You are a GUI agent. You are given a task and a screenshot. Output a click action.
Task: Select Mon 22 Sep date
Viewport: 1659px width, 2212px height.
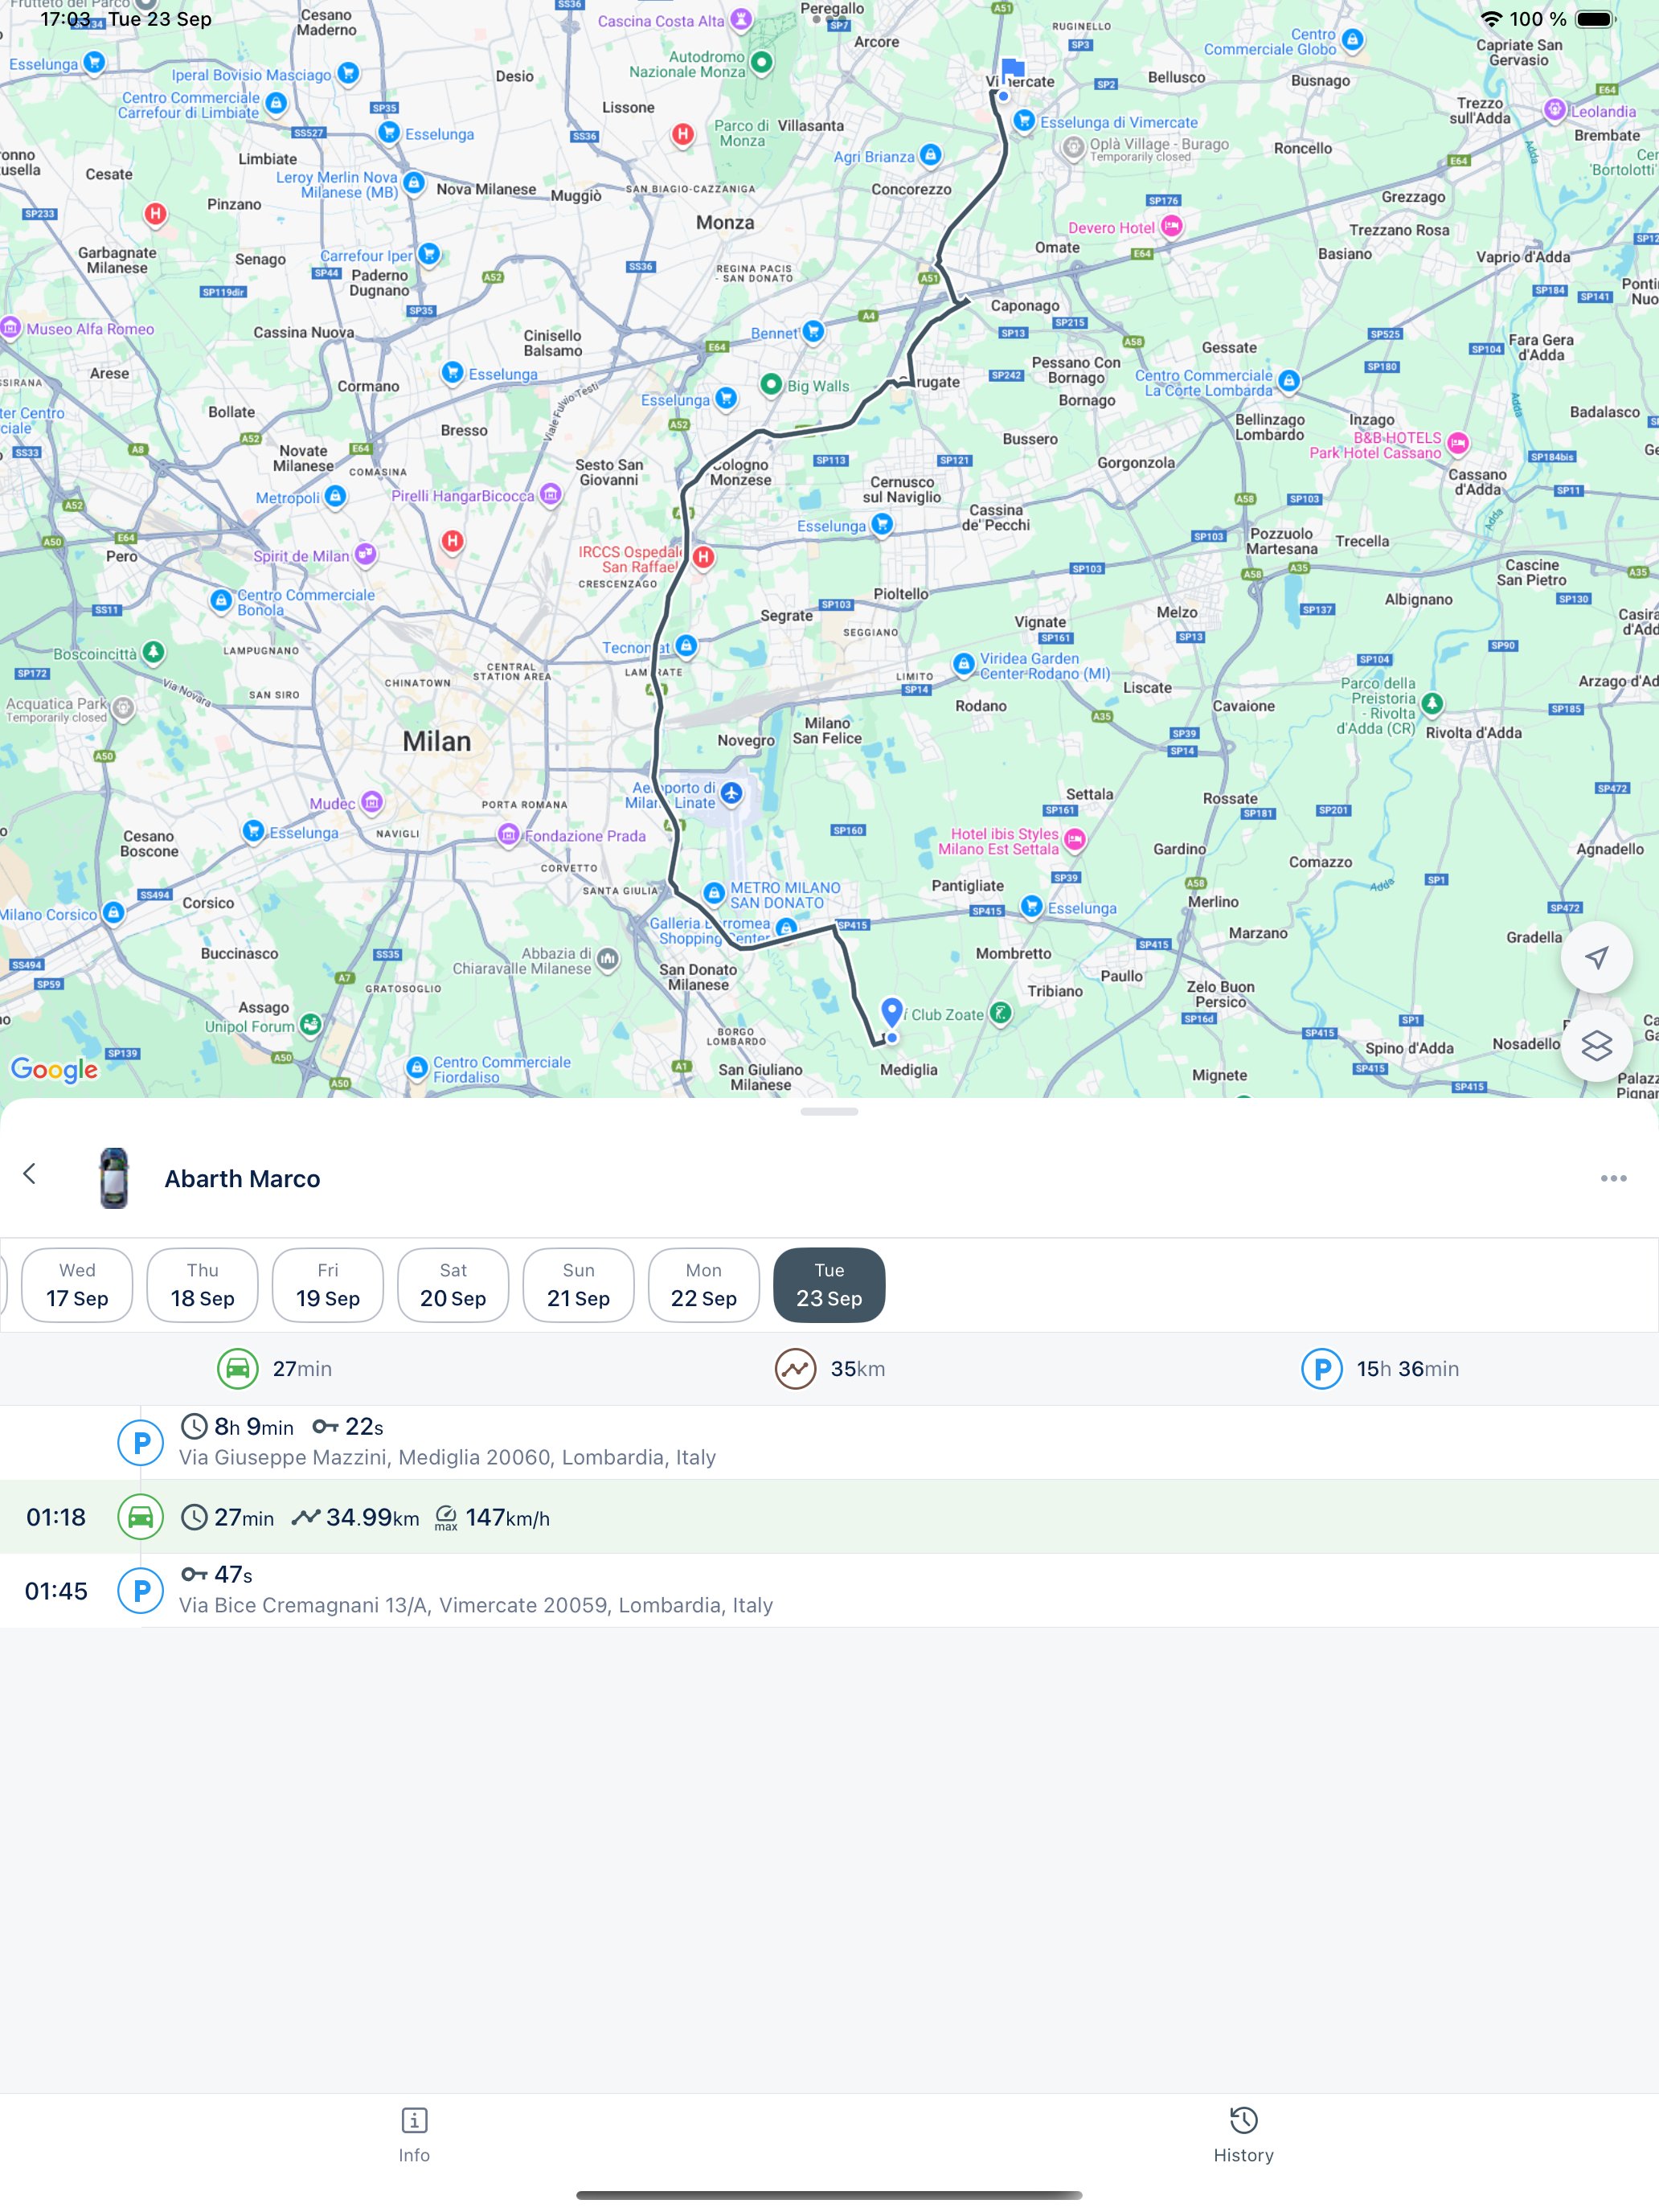[704, 1285]
